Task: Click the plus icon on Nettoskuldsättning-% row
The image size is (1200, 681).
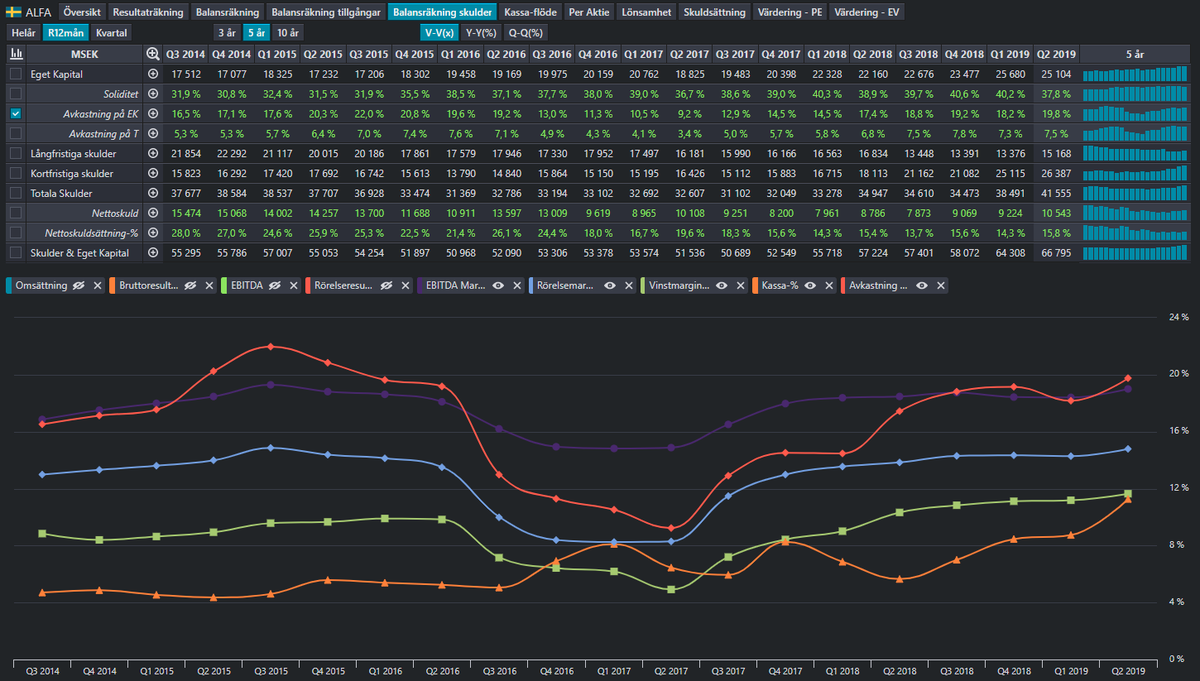Action: [x=153, y=232]
